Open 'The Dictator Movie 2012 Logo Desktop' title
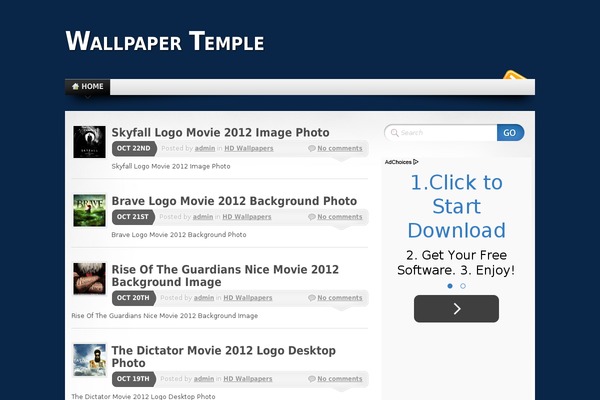This screenshot has height=400, width=600. pyautogui.click(x=223, y=357)
